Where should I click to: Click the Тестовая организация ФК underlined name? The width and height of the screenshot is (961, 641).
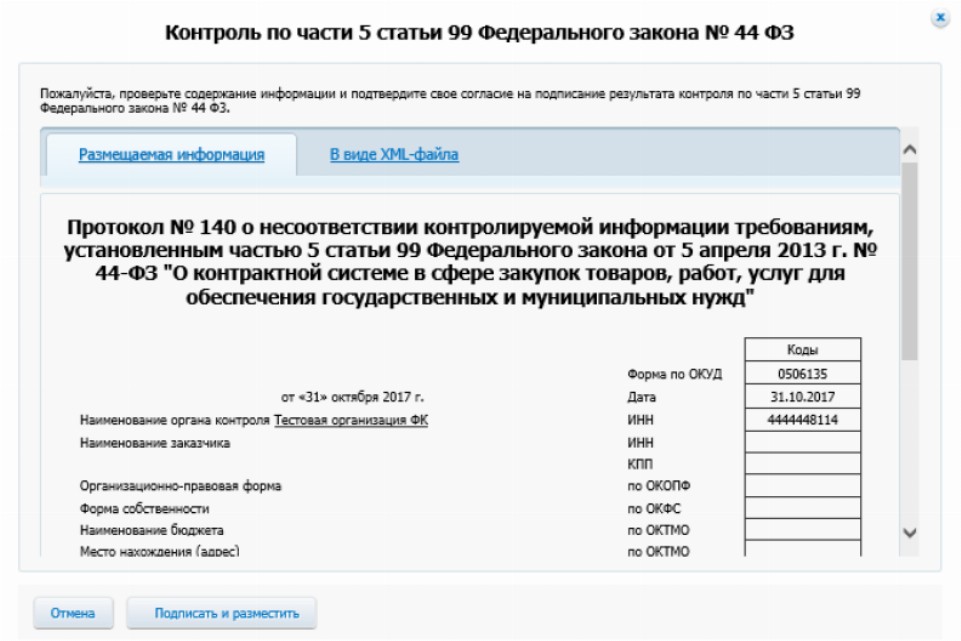point(351,420)
